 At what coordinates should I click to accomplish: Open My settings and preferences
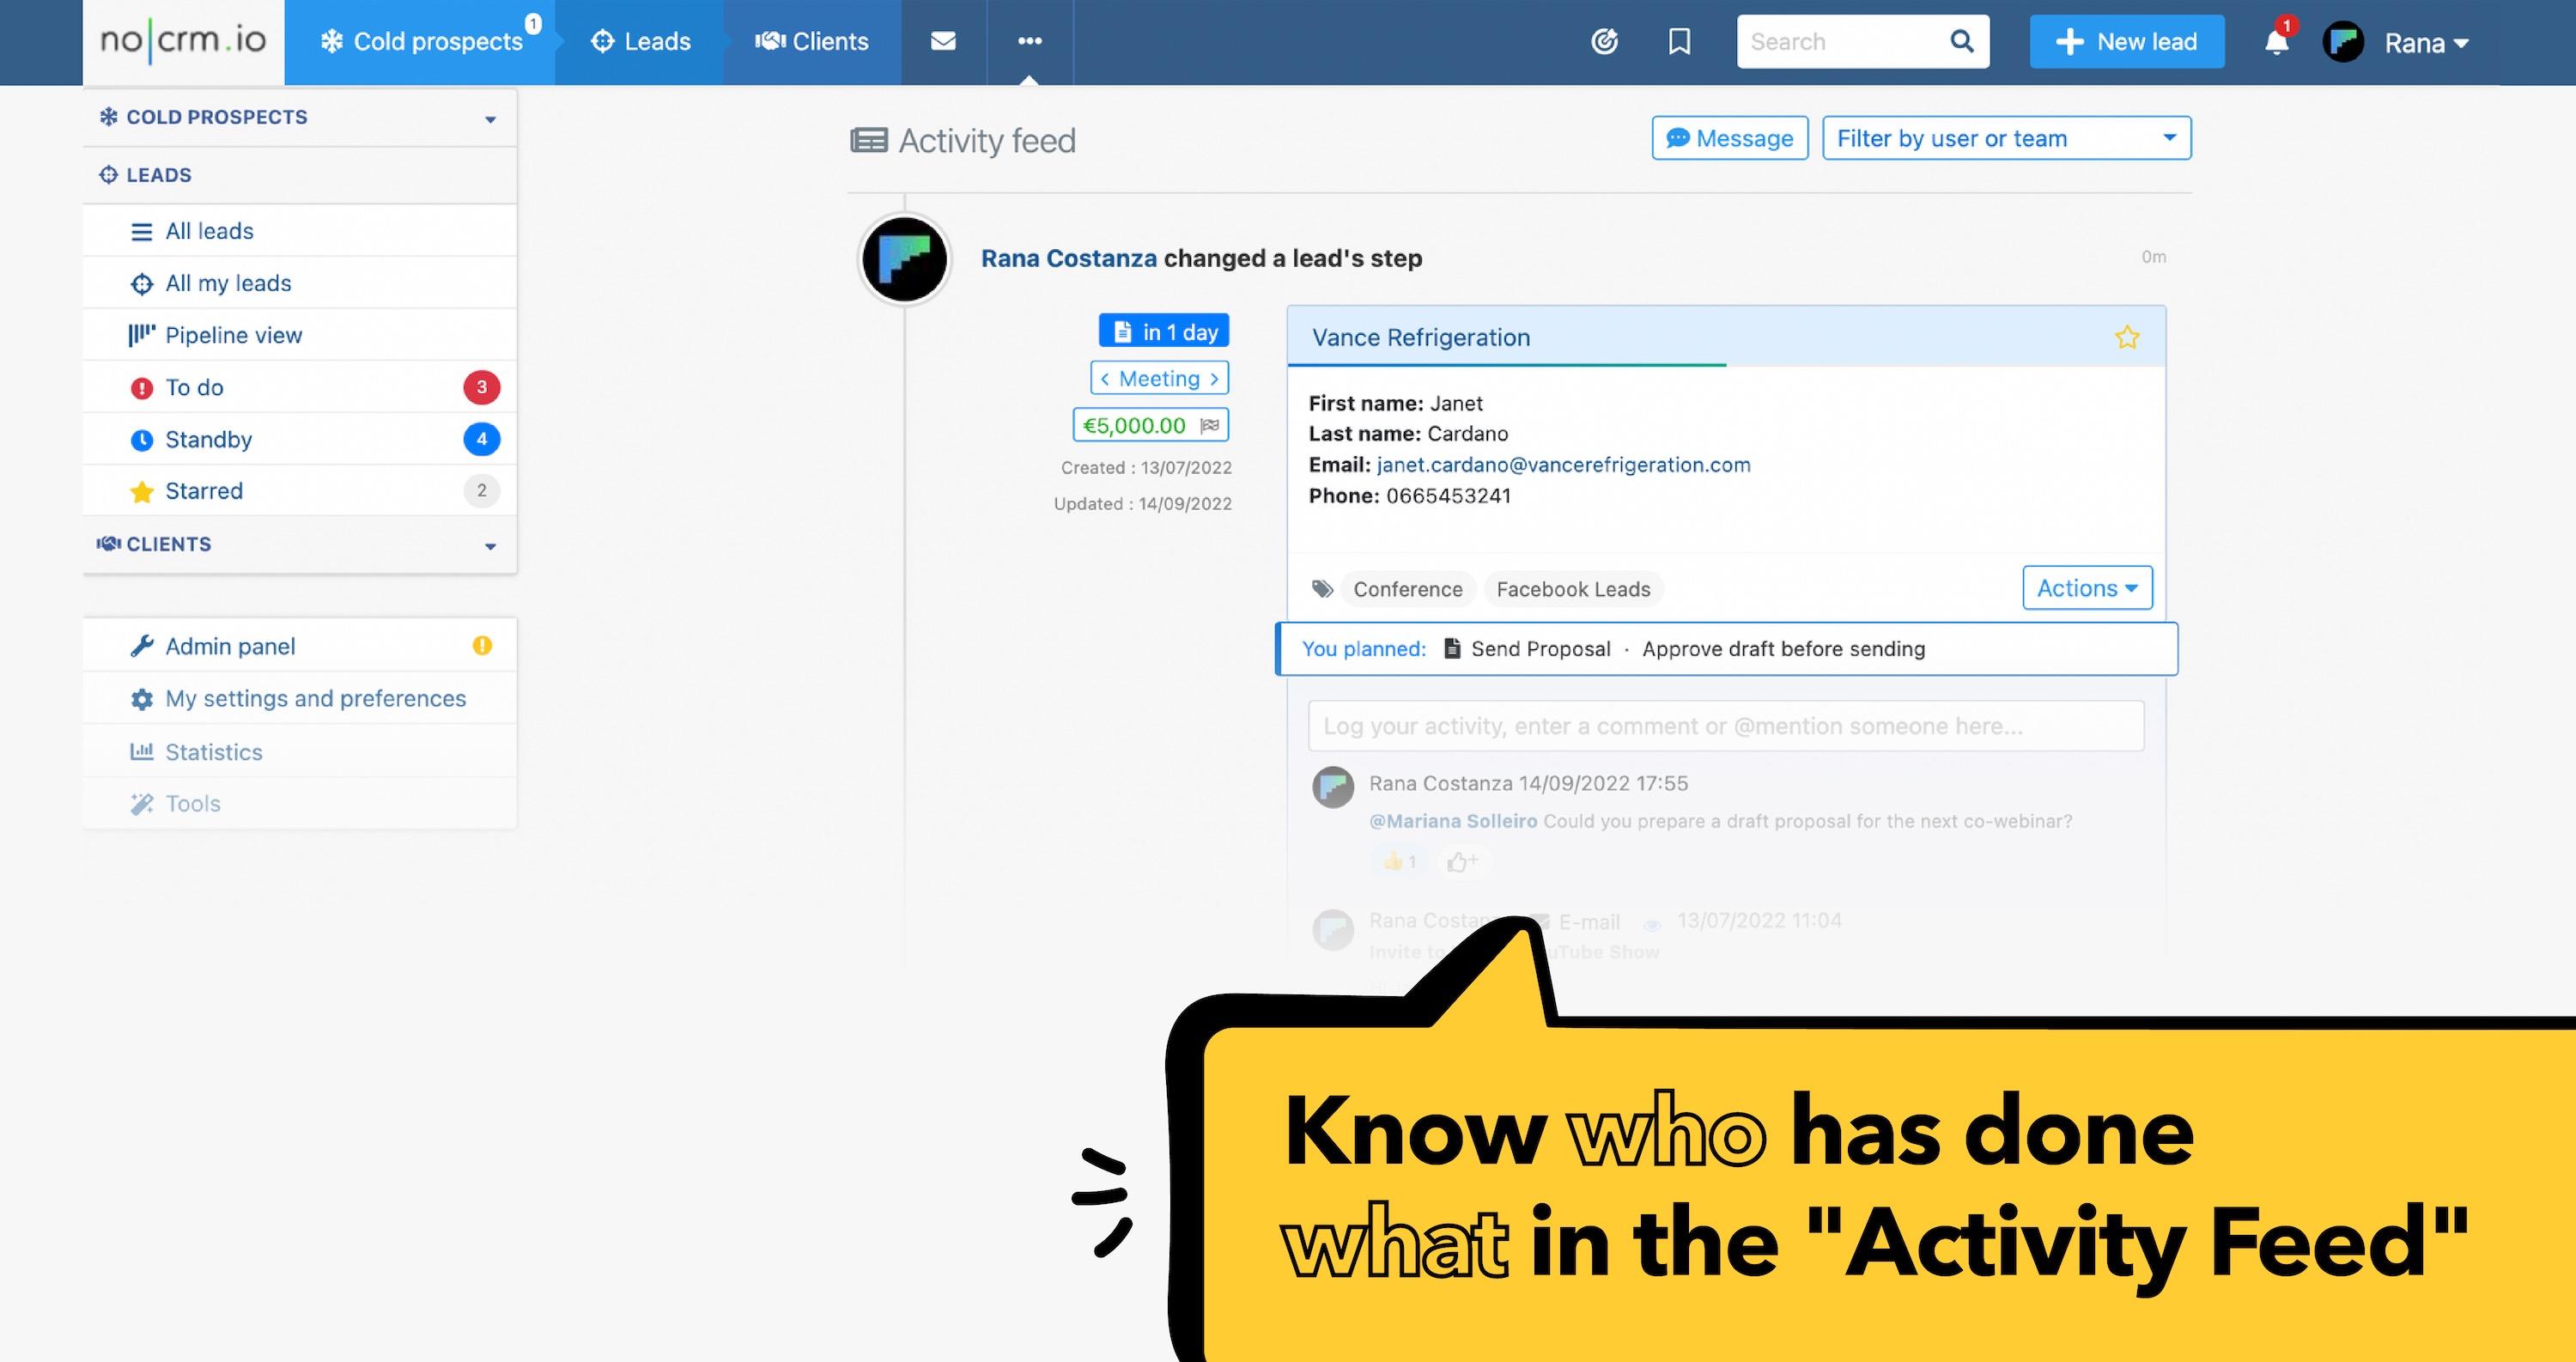(x=300, y=698)
